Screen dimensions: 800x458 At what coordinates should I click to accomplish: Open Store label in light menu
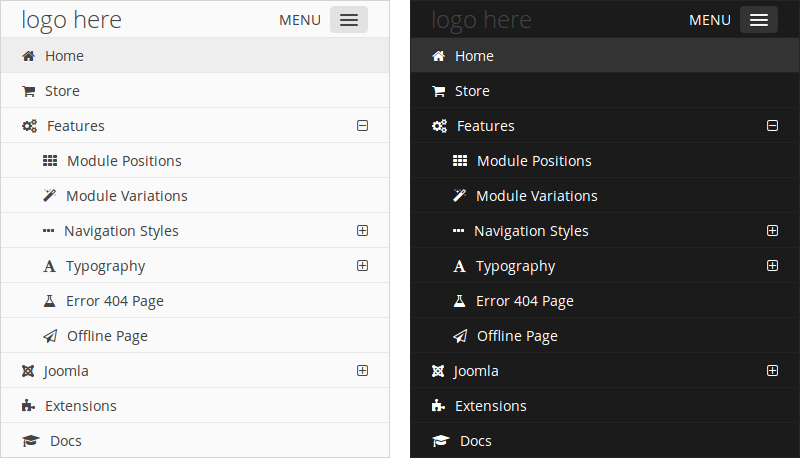pos(62,91)
